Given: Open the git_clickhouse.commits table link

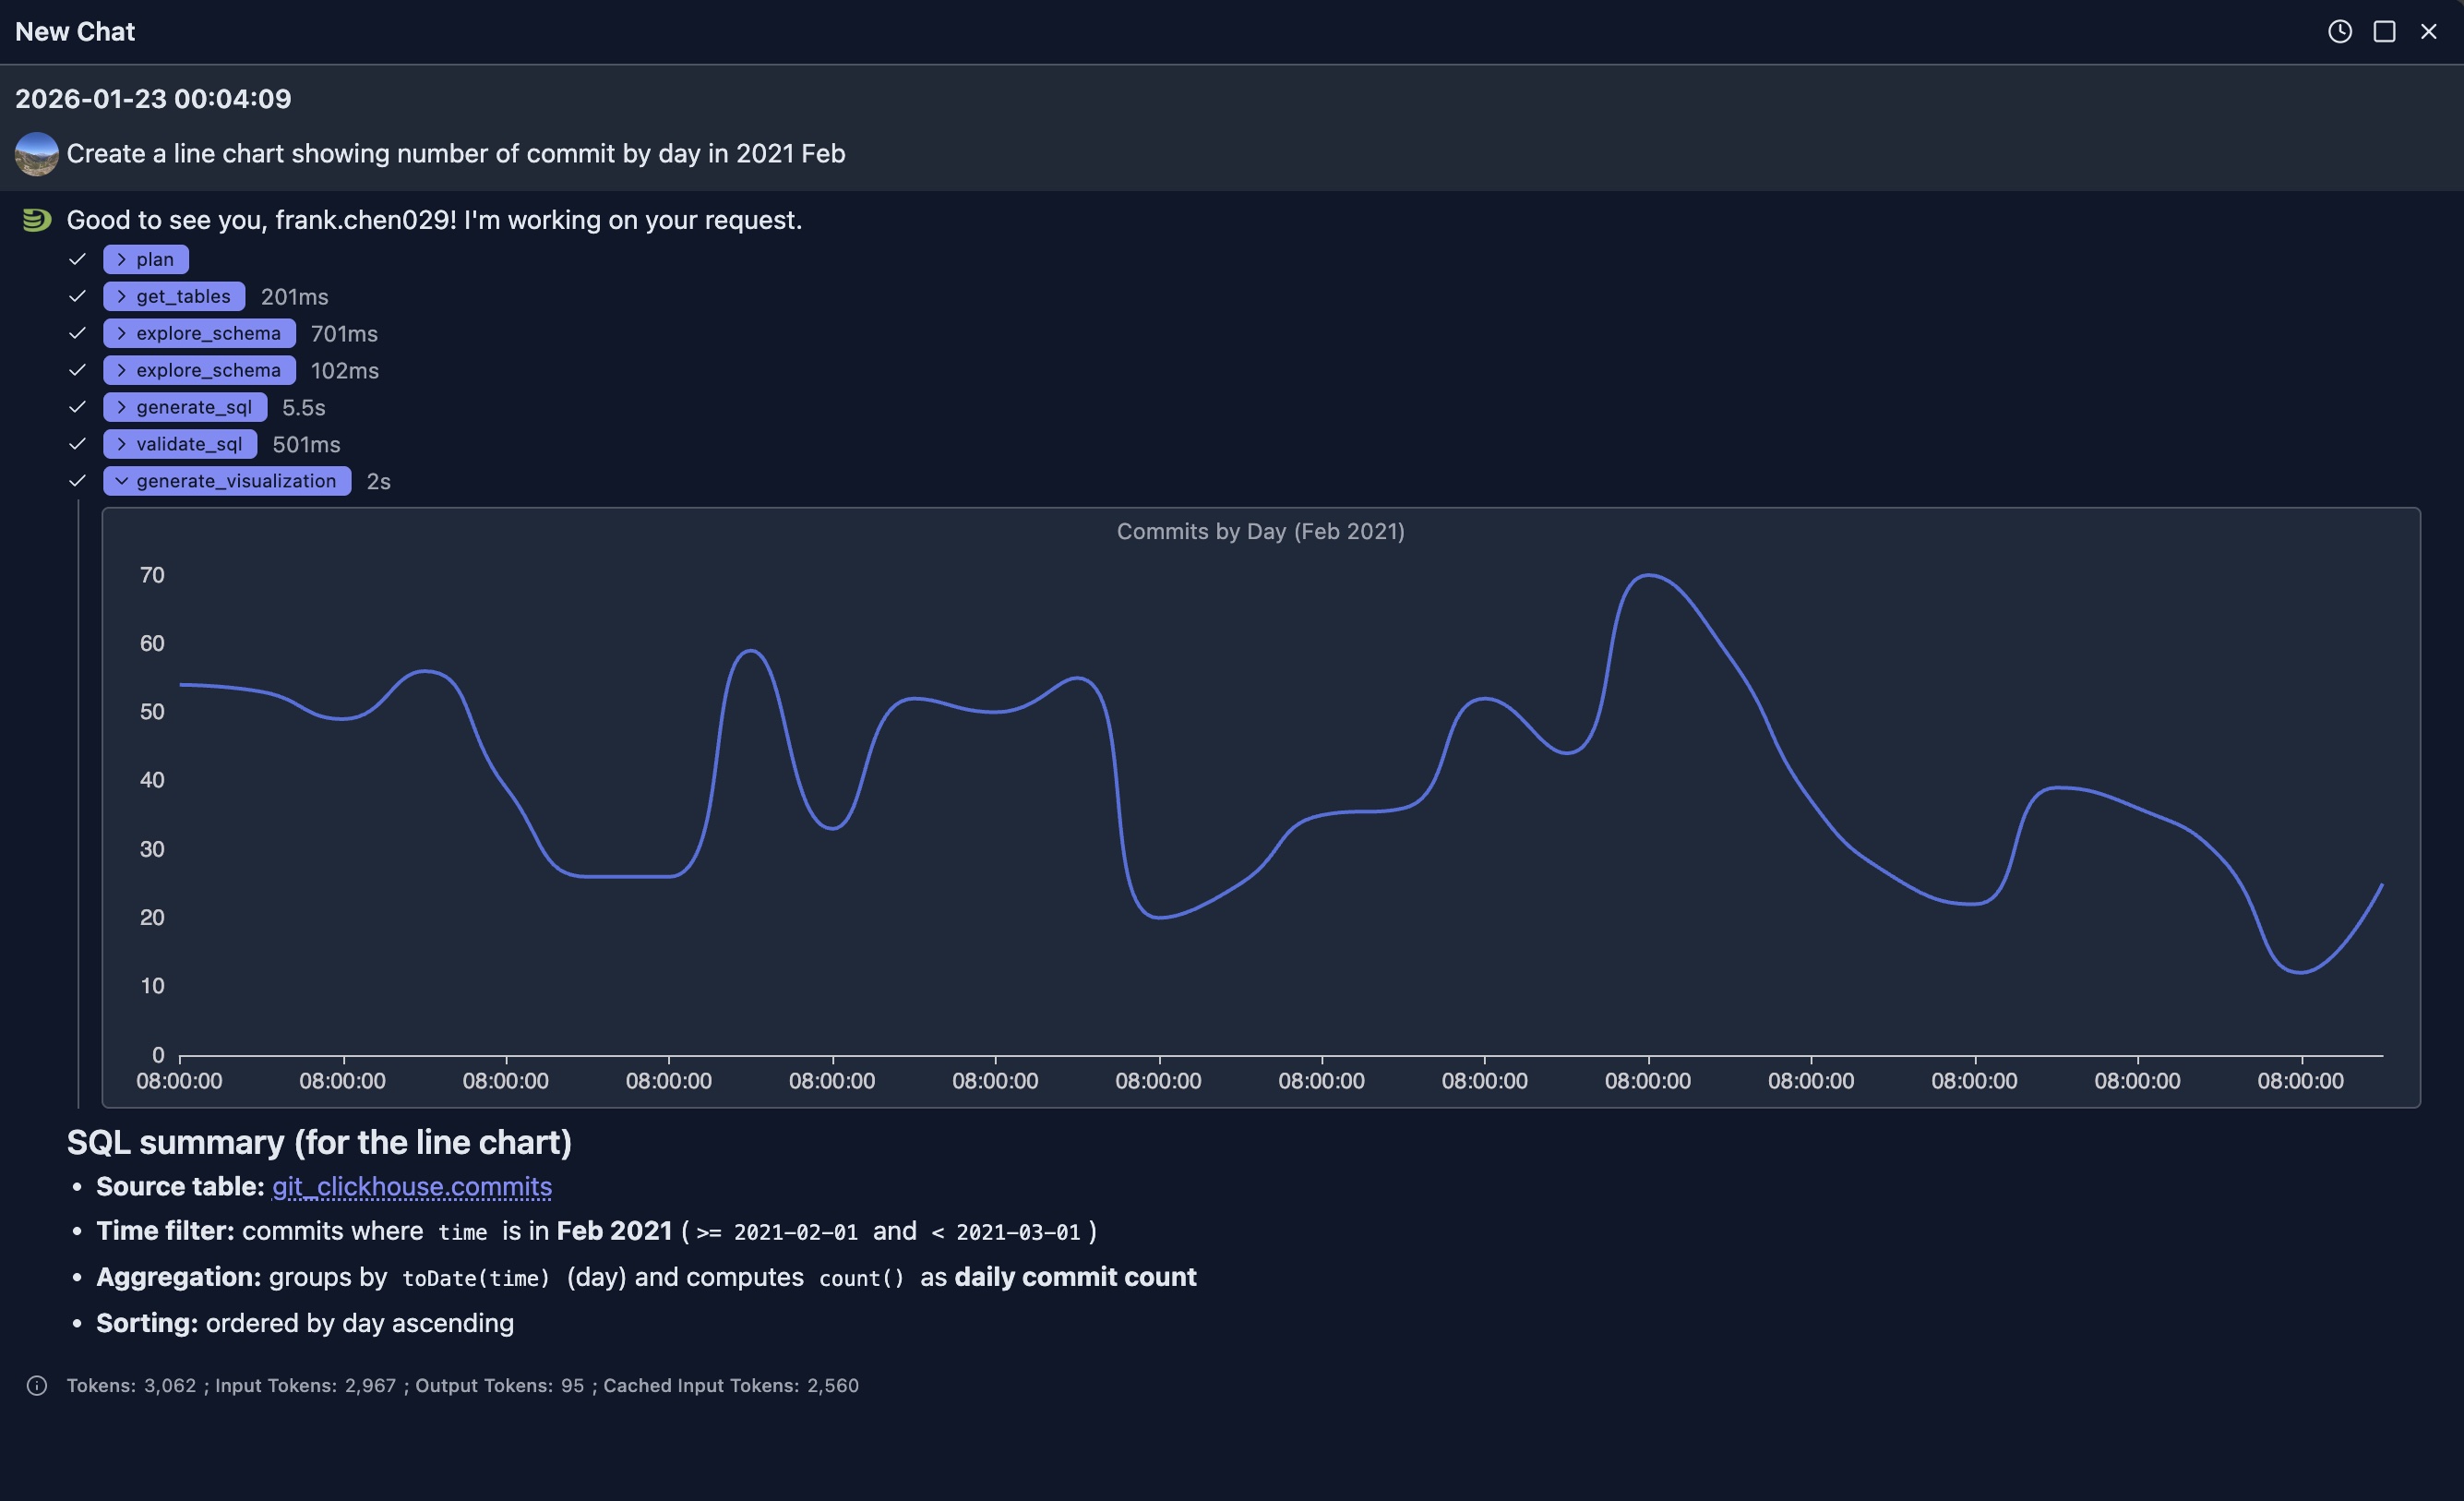Looking at the screenshot, I should click(411, 1187).
